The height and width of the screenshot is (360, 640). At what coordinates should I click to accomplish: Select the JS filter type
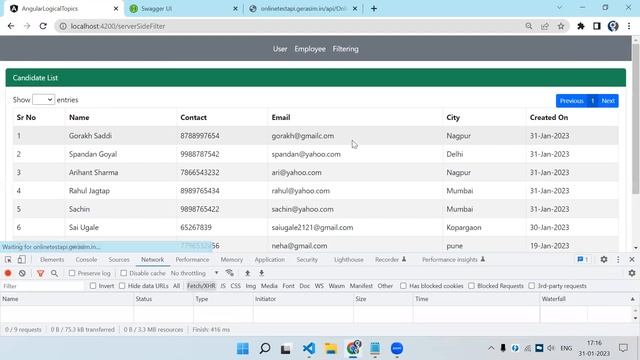click(x=223, y=286)
